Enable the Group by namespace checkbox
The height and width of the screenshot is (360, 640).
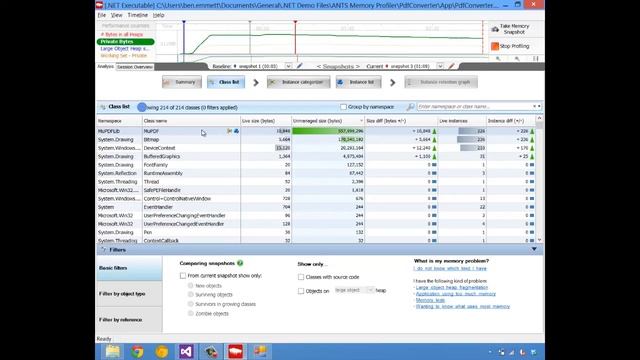343,107
